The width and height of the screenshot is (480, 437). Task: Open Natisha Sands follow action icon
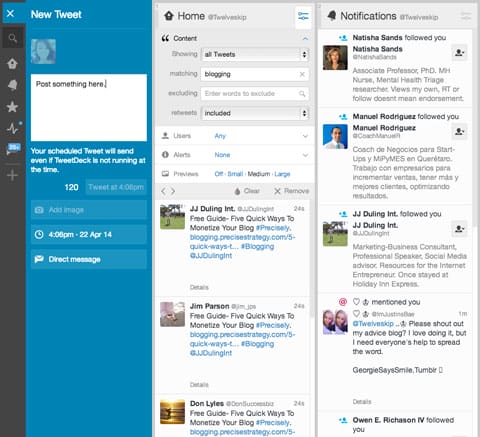tap(459, 53)
